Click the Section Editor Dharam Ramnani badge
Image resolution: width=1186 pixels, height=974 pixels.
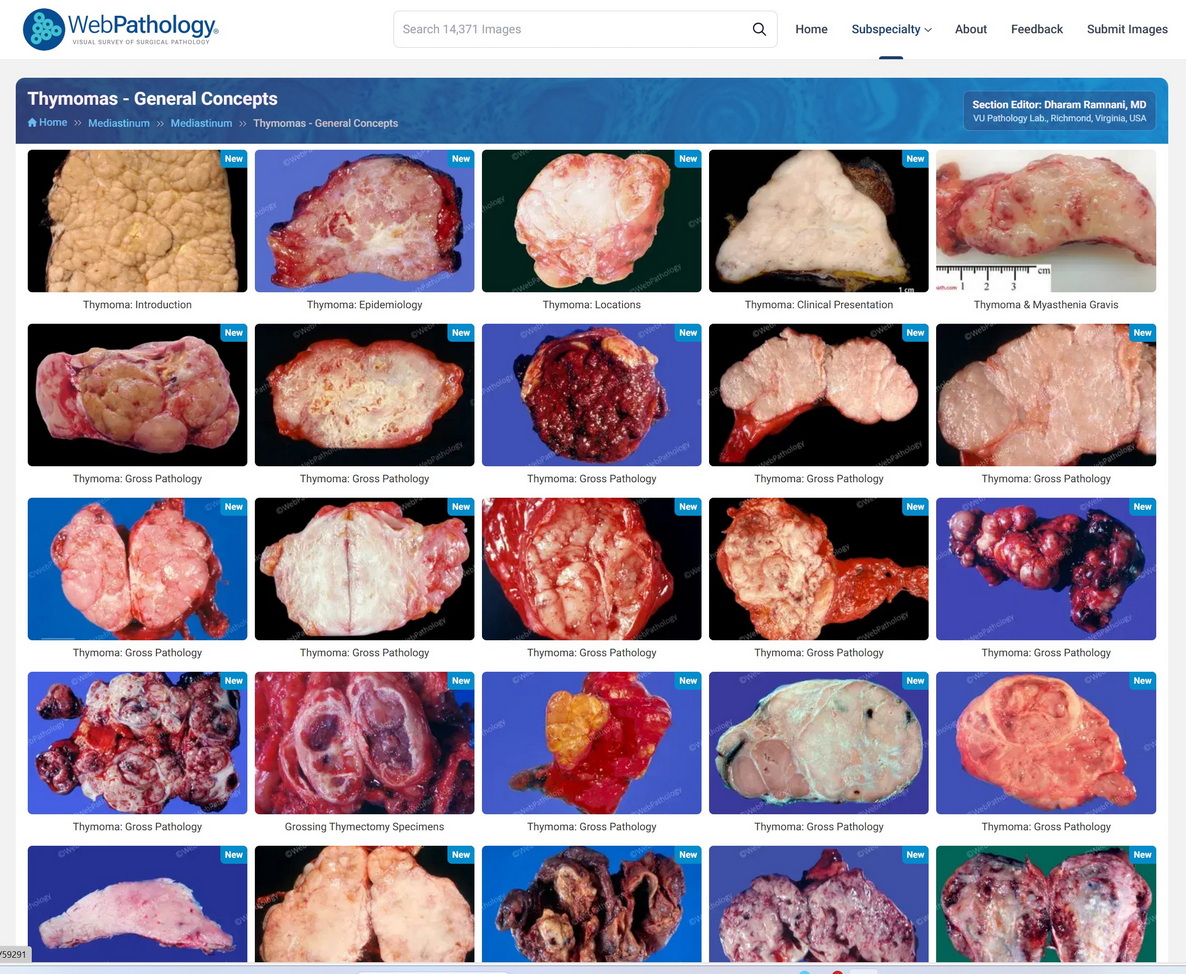[x=1059, y=108]
